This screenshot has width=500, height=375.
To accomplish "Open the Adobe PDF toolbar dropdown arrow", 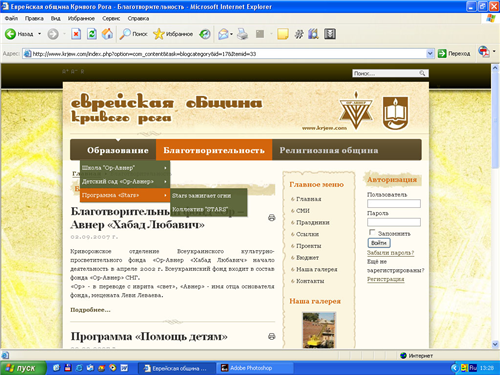I will (494, 51).
